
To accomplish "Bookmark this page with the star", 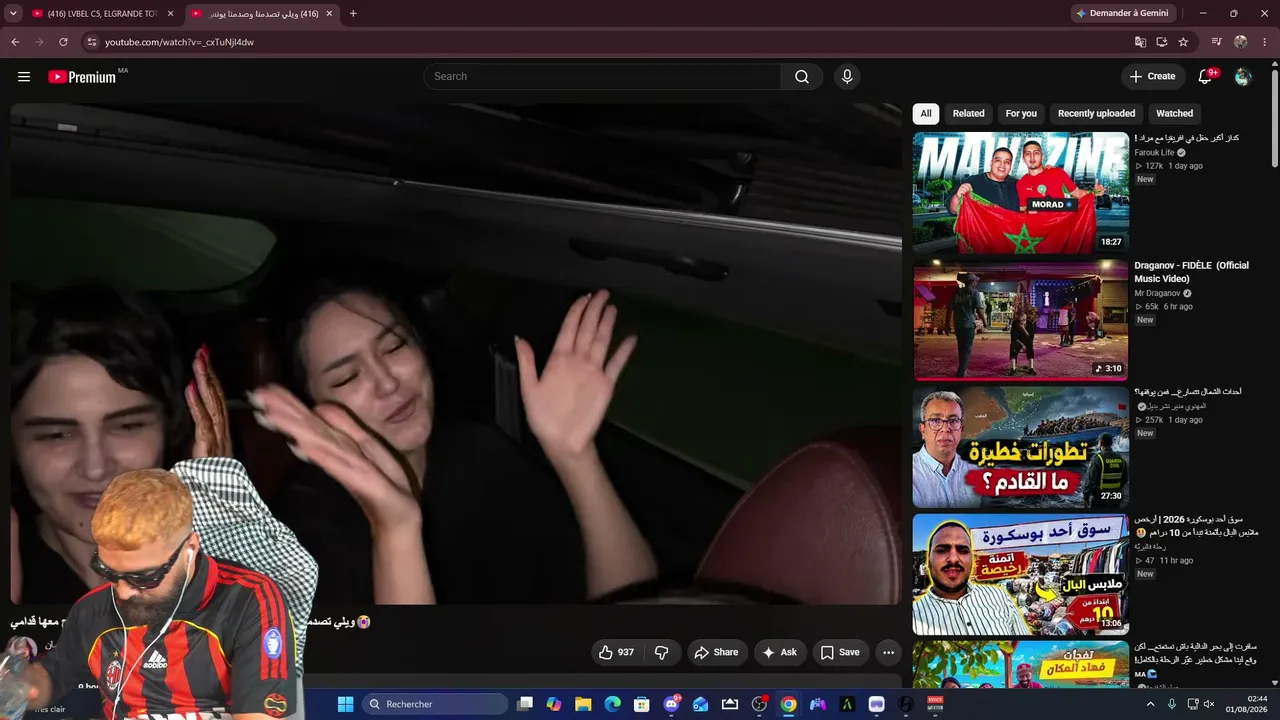I will tap(1184, 42).
